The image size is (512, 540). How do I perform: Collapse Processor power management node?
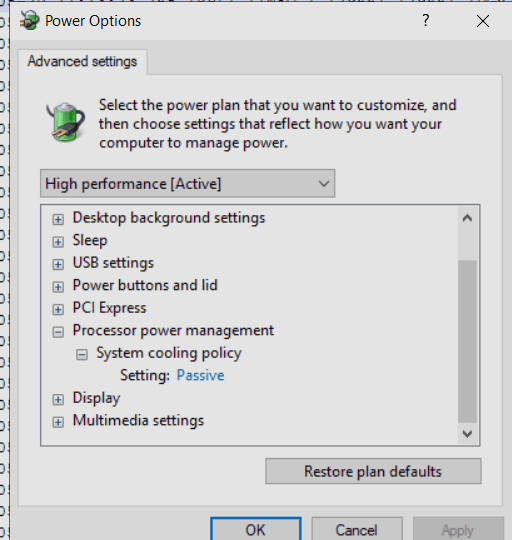pos(58,332)
